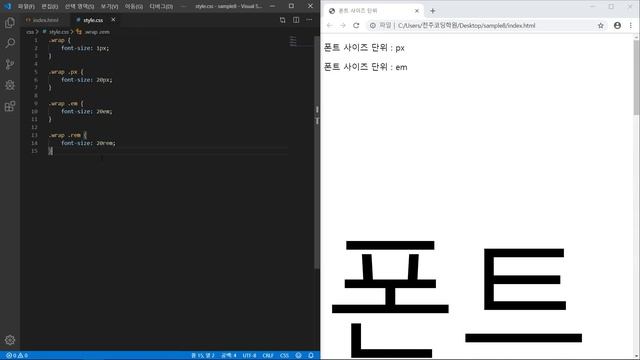
Task: Click the Chrome page vertical scrollbar thumb
Action: pyautogui.click(x=636, y=78)
